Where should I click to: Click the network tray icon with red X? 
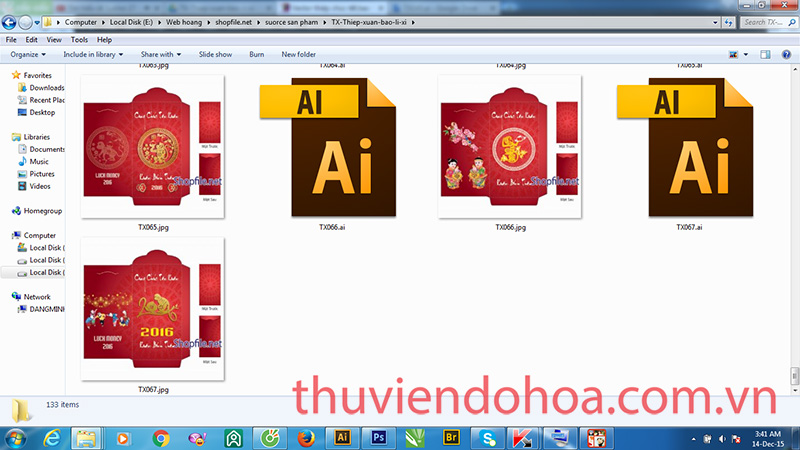pyautogui.click(x=736, y=439)
